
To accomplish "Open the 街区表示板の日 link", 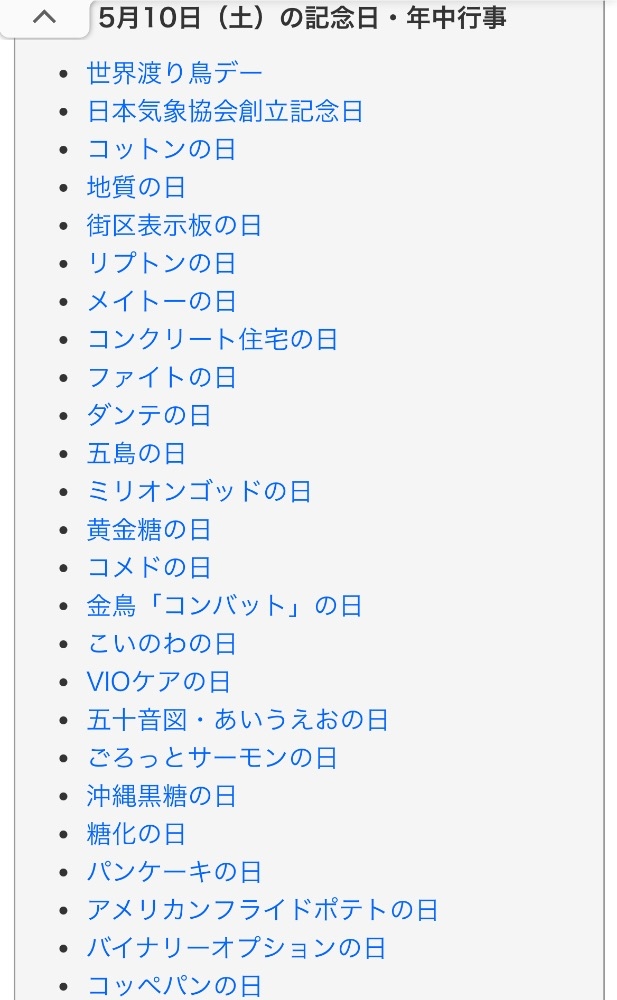I will (174, 225).
